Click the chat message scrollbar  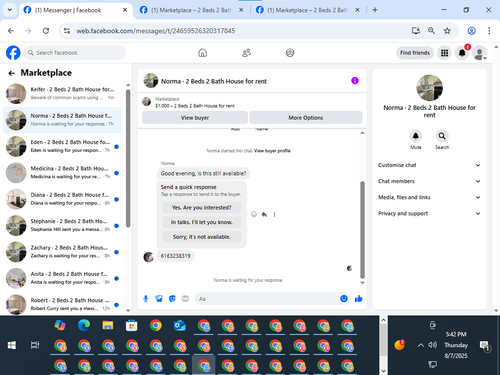[362, 230]
